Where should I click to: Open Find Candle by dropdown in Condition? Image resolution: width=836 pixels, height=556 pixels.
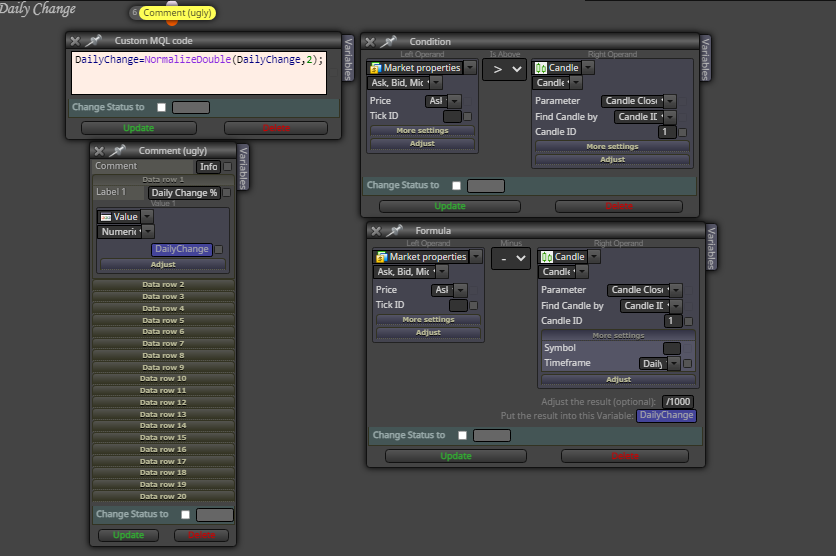pyautogui.click(x=670, y=117)
